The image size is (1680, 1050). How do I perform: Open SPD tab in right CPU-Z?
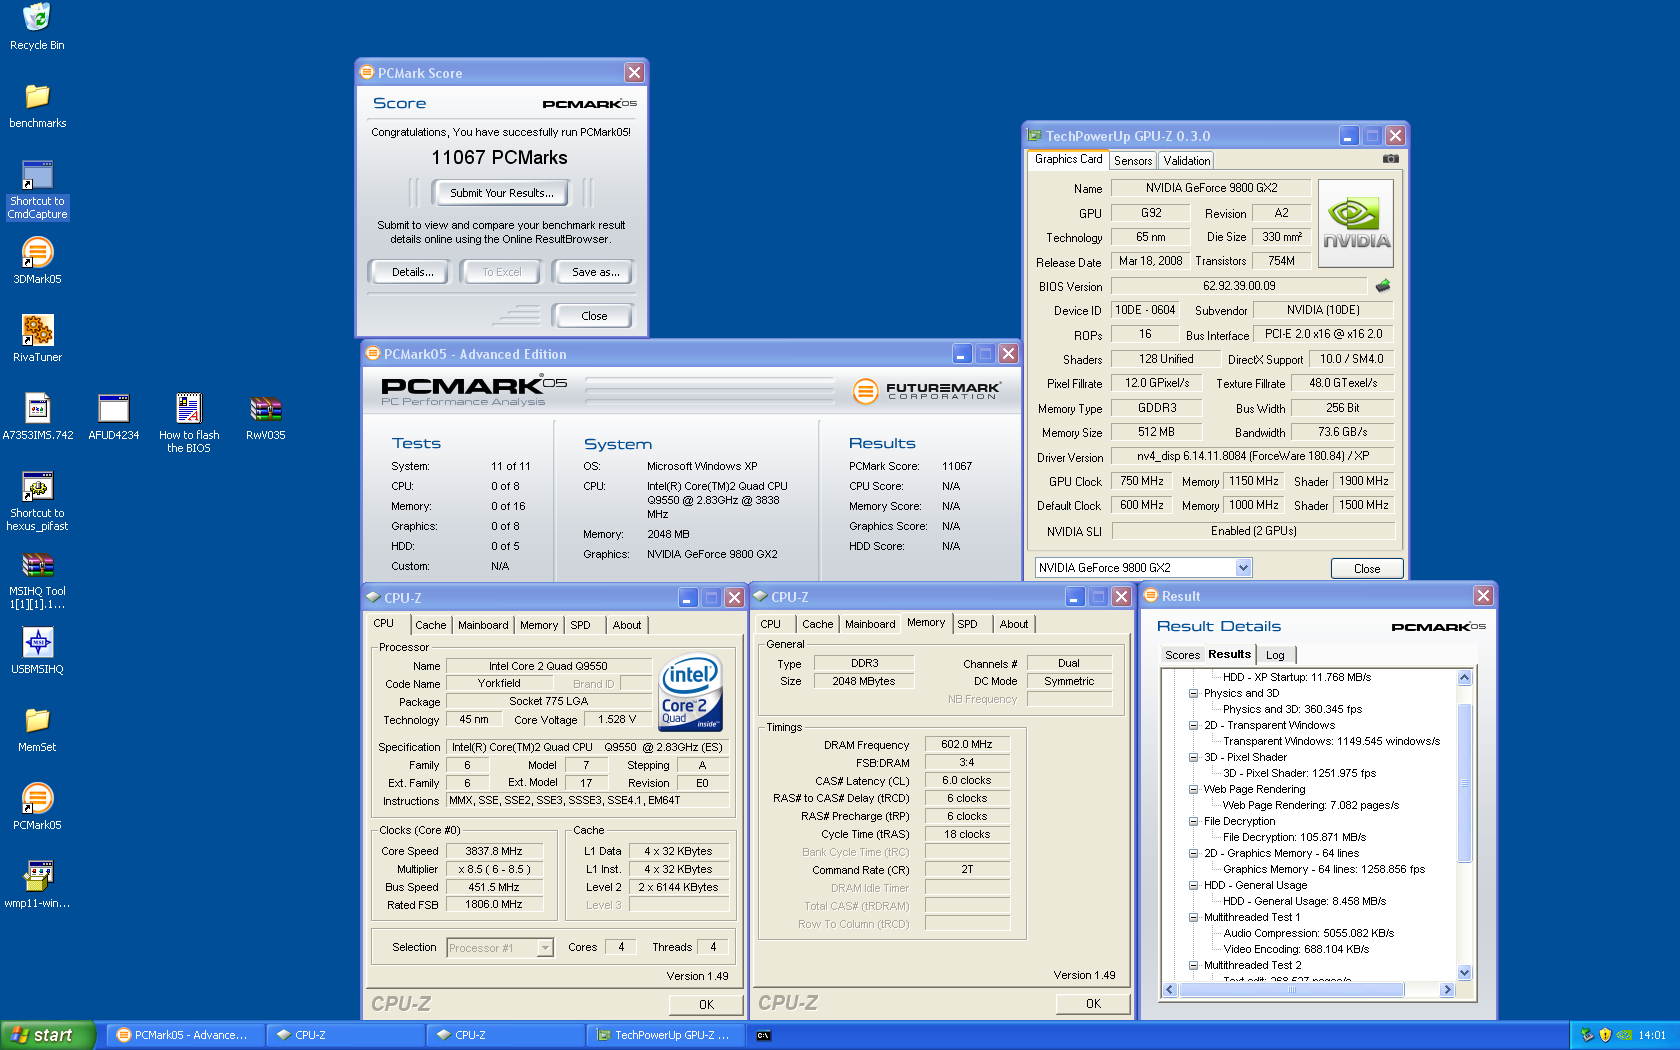click(967, 624)
